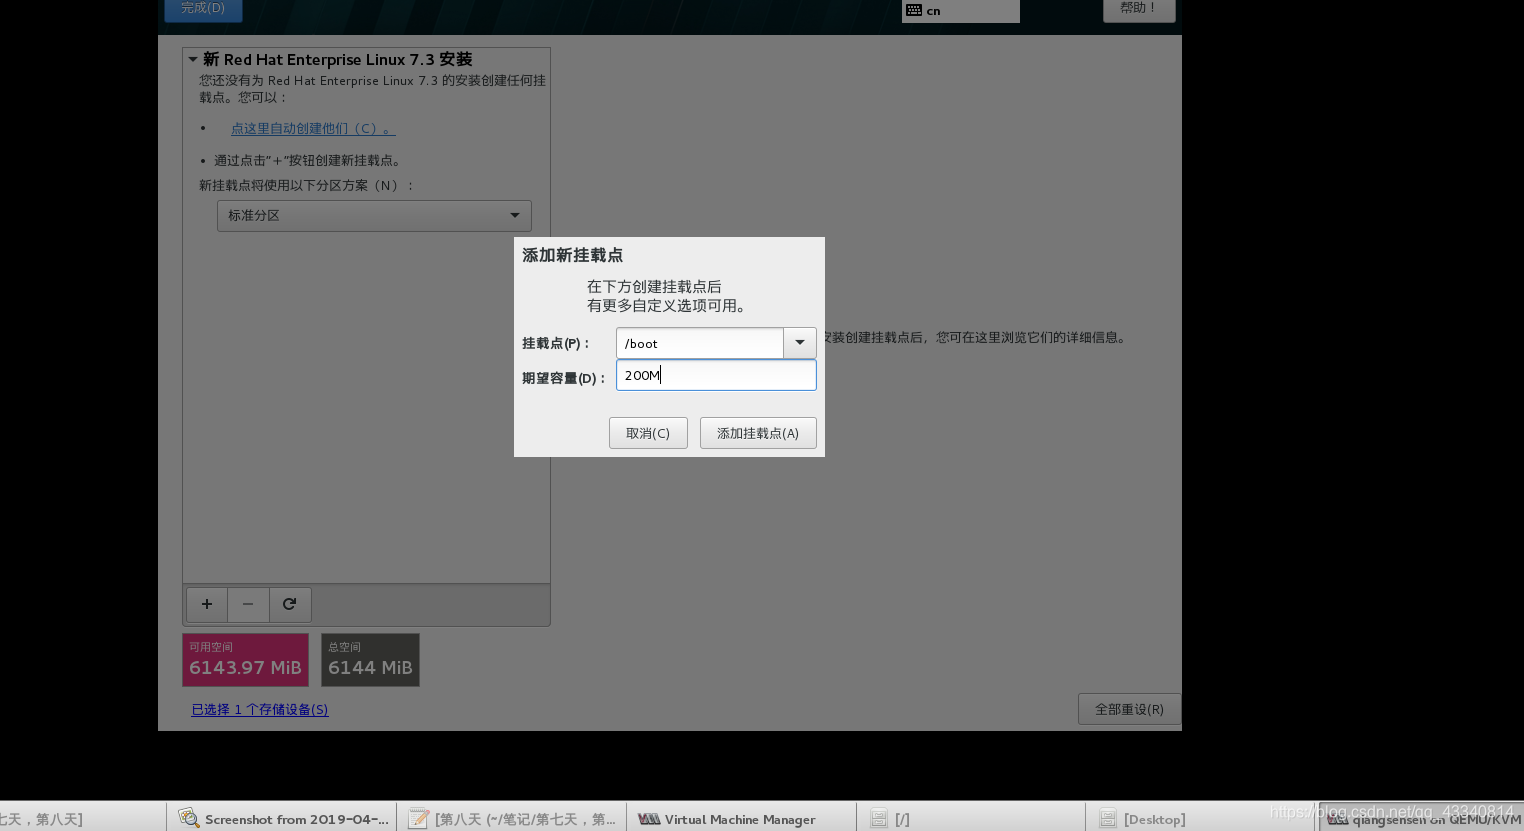Click the Help (帮助) button
Viewport: 1524px width, 831px height.
1139,9
